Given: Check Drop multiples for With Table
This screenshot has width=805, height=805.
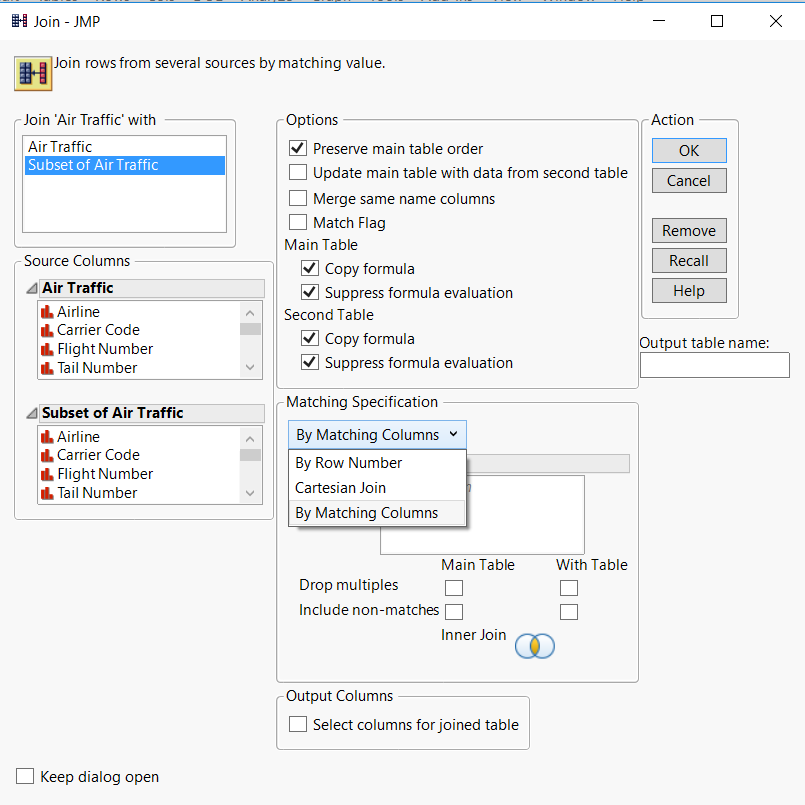Looking at the screenshot, I should click(569, 587).
